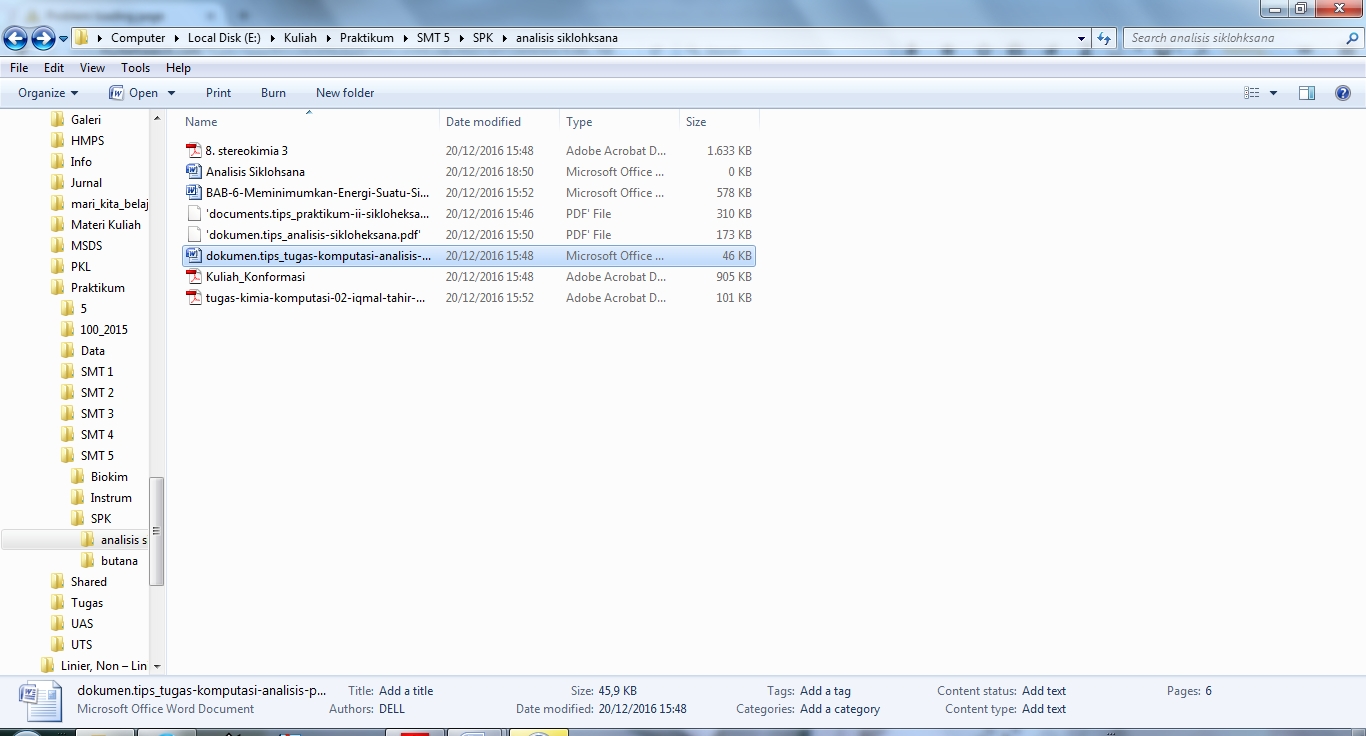Open the Help question mark icon

click(x=1342, y=93)
